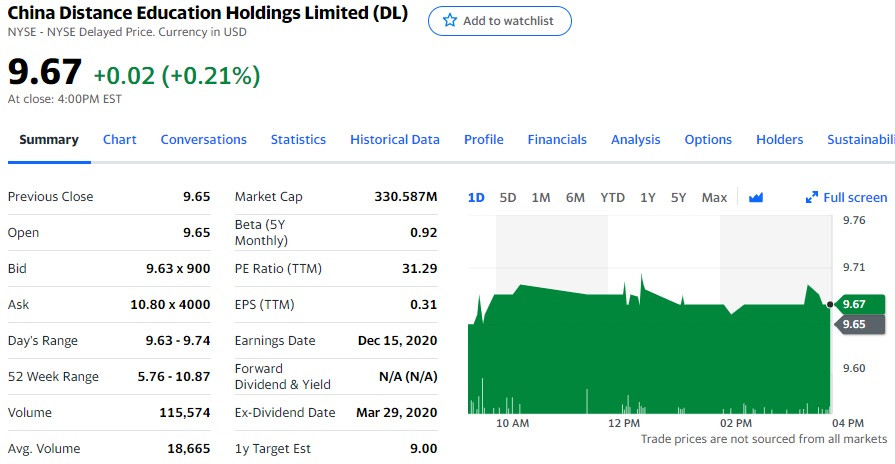
Task: Go to the Options tab
Action: pyautogui.click(x=708, y=140)
